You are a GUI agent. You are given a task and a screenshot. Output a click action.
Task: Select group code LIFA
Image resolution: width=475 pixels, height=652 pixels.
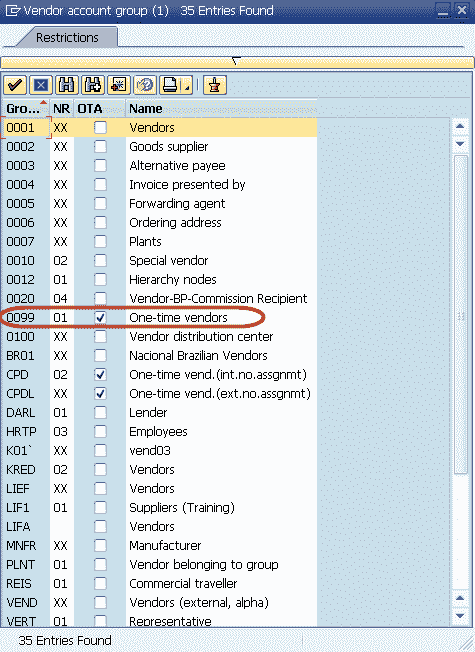coord(18,526)
